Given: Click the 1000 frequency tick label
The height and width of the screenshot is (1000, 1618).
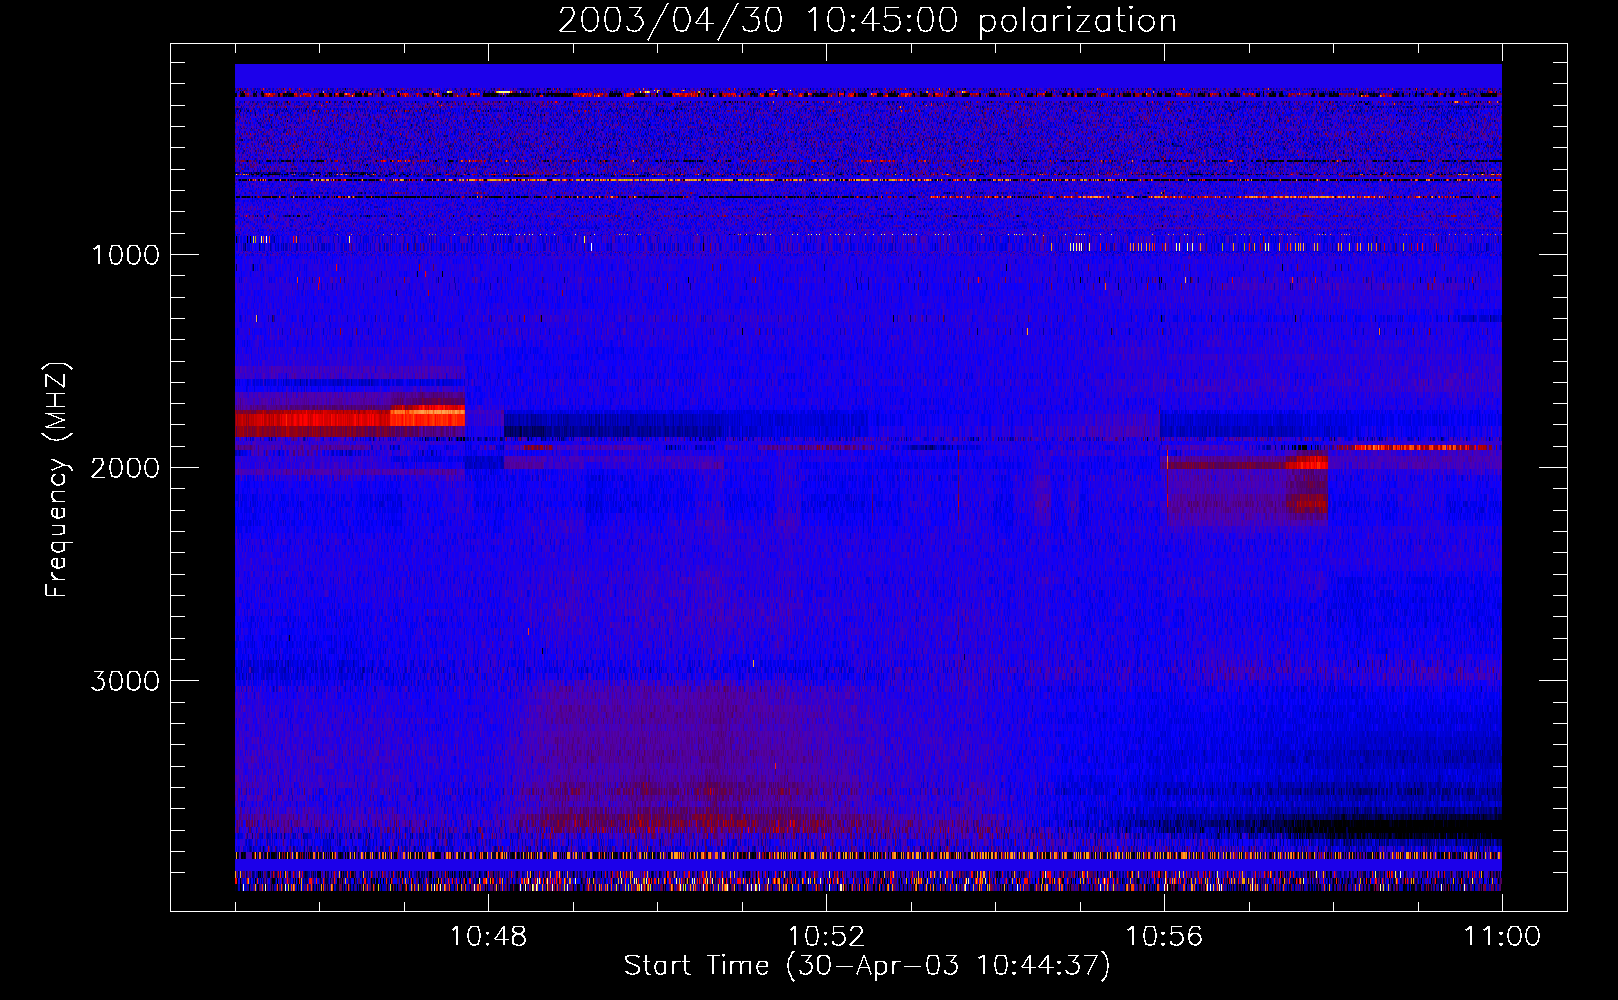Looking at the screenshot, I should pos(125,255).
